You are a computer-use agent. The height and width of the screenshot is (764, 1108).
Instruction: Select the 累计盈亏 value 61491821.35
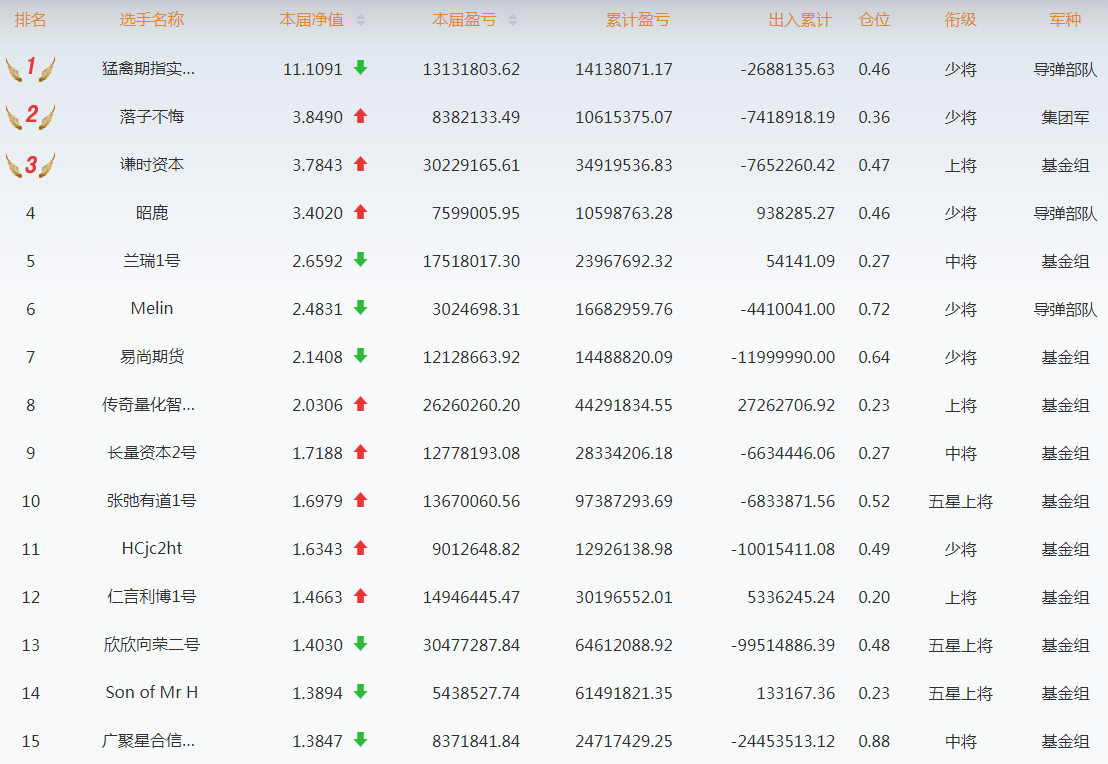(x=624, y=693)
